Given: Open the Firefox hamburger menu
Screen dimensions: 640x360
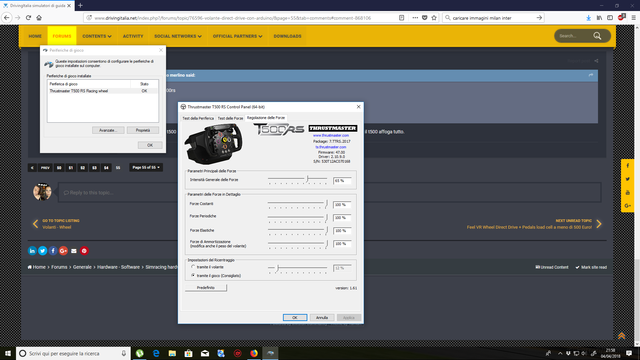Looking at the screenshot, I should [633, 18].
